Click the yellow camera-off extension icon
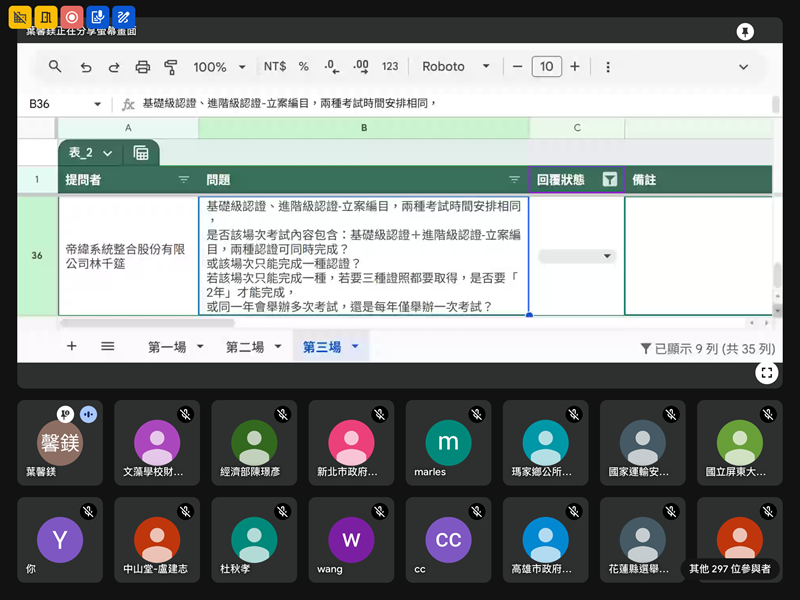 click(x=20, y=18)
